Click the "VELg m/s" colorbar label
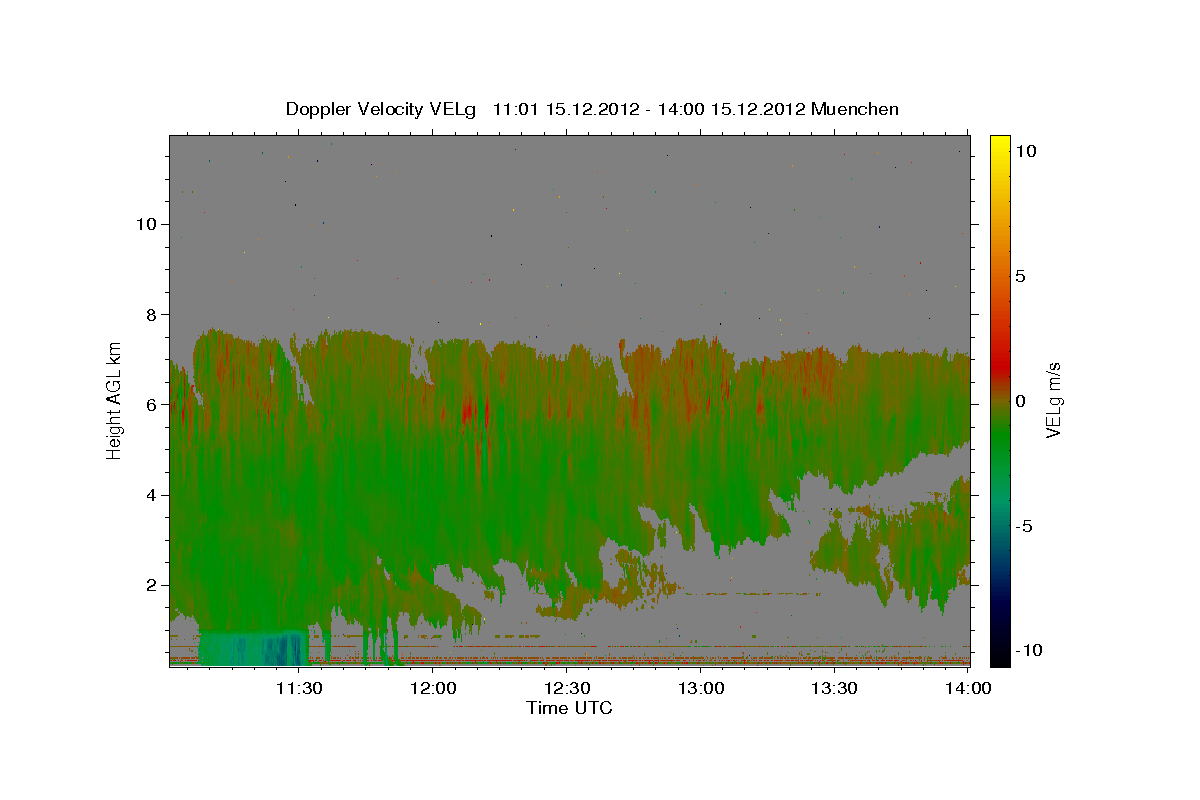This screenshot has height=800, width=1200. (x=1052, y=400)
